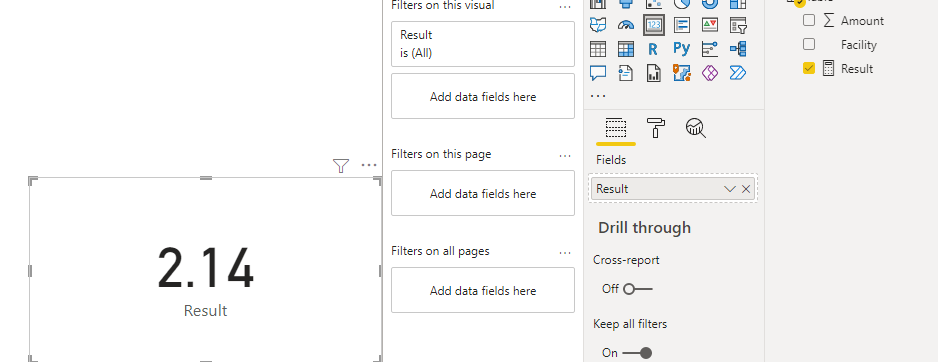Click the Keep all filters label
938x362 pixels.
630,324
